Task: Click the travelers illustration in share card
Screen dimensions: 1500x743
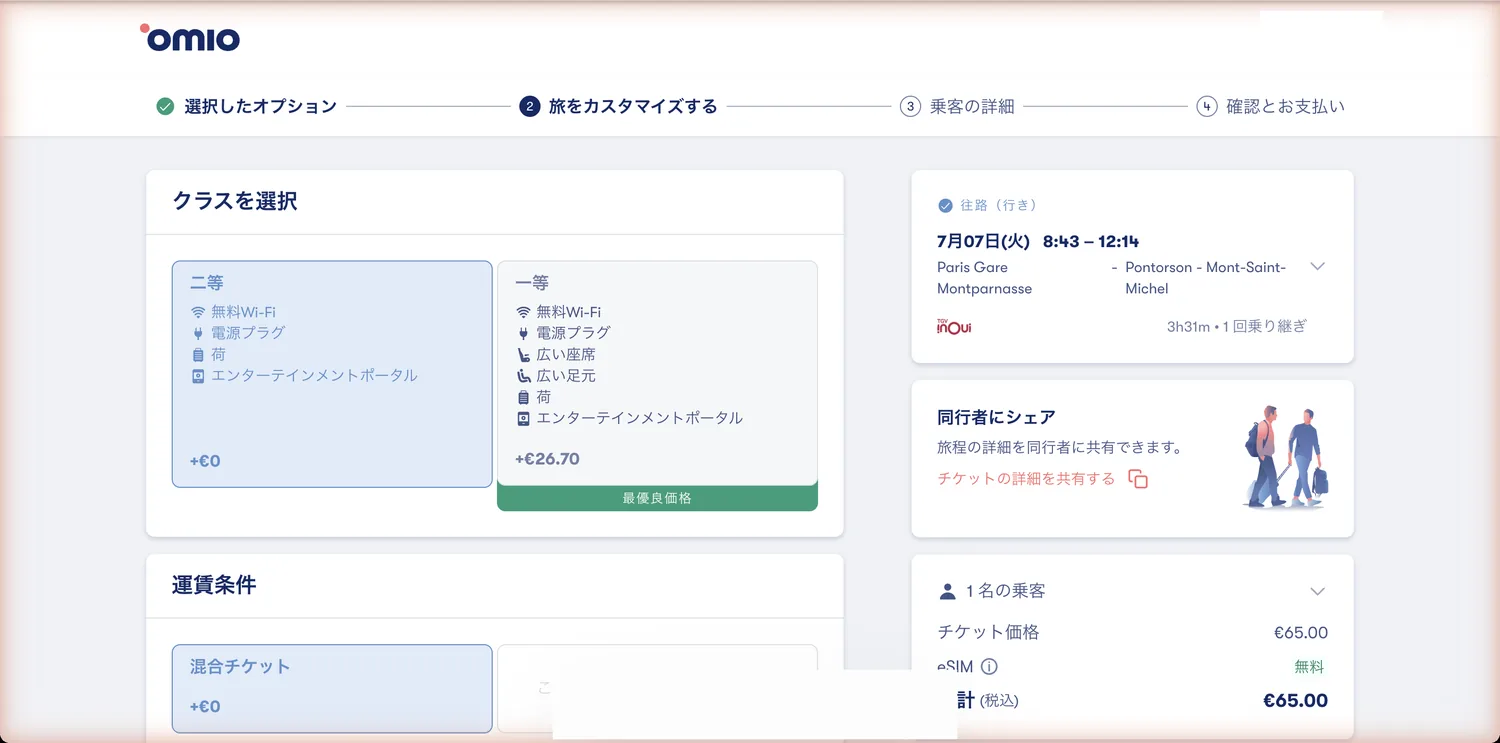Action: point(1286,456)
